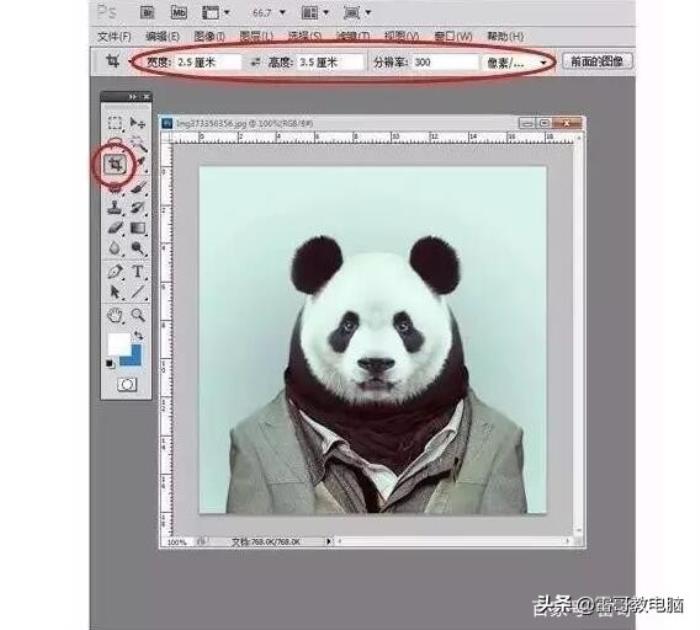This screenshot has height=630, width=700.
Task: Select the Move tool
Action: 138,122
